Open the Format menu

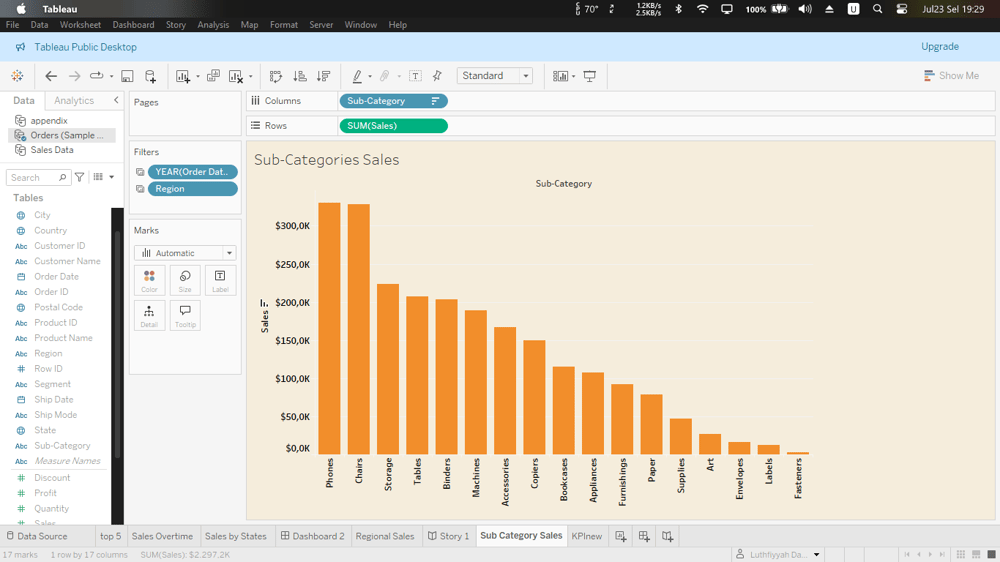(284, 25)
